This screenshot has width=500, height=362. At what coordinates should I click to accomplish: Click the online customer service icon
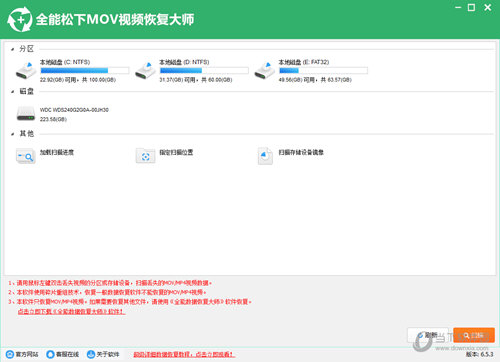[50, 354]
